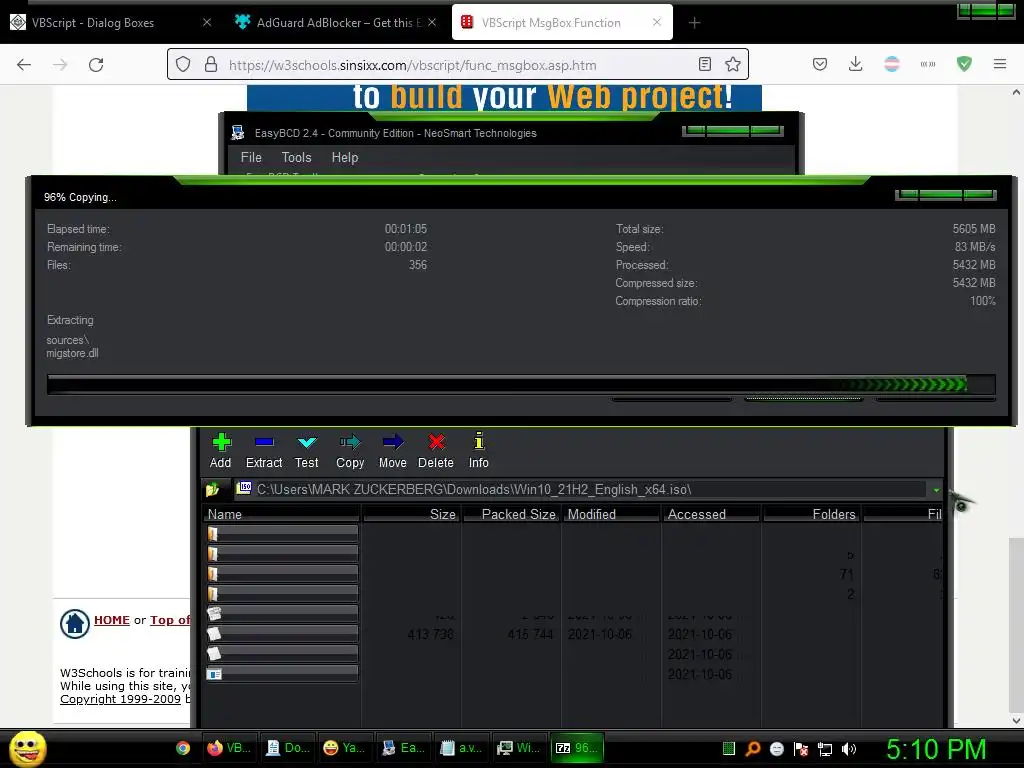The height and width of the screenshot is (768, 1024).
Task: Select the first folder row in file list
Action: [x=281, y=534]
